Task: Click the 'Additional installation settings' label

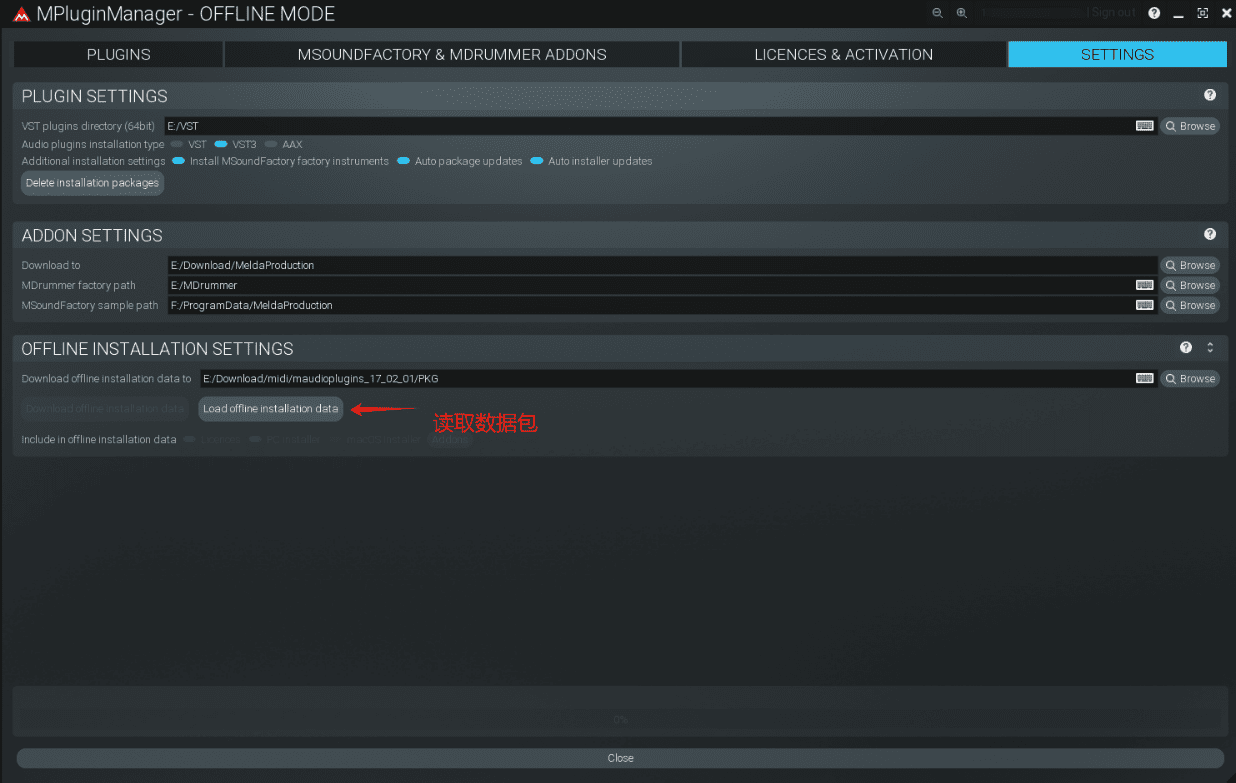Action: (x=93, y=161)
